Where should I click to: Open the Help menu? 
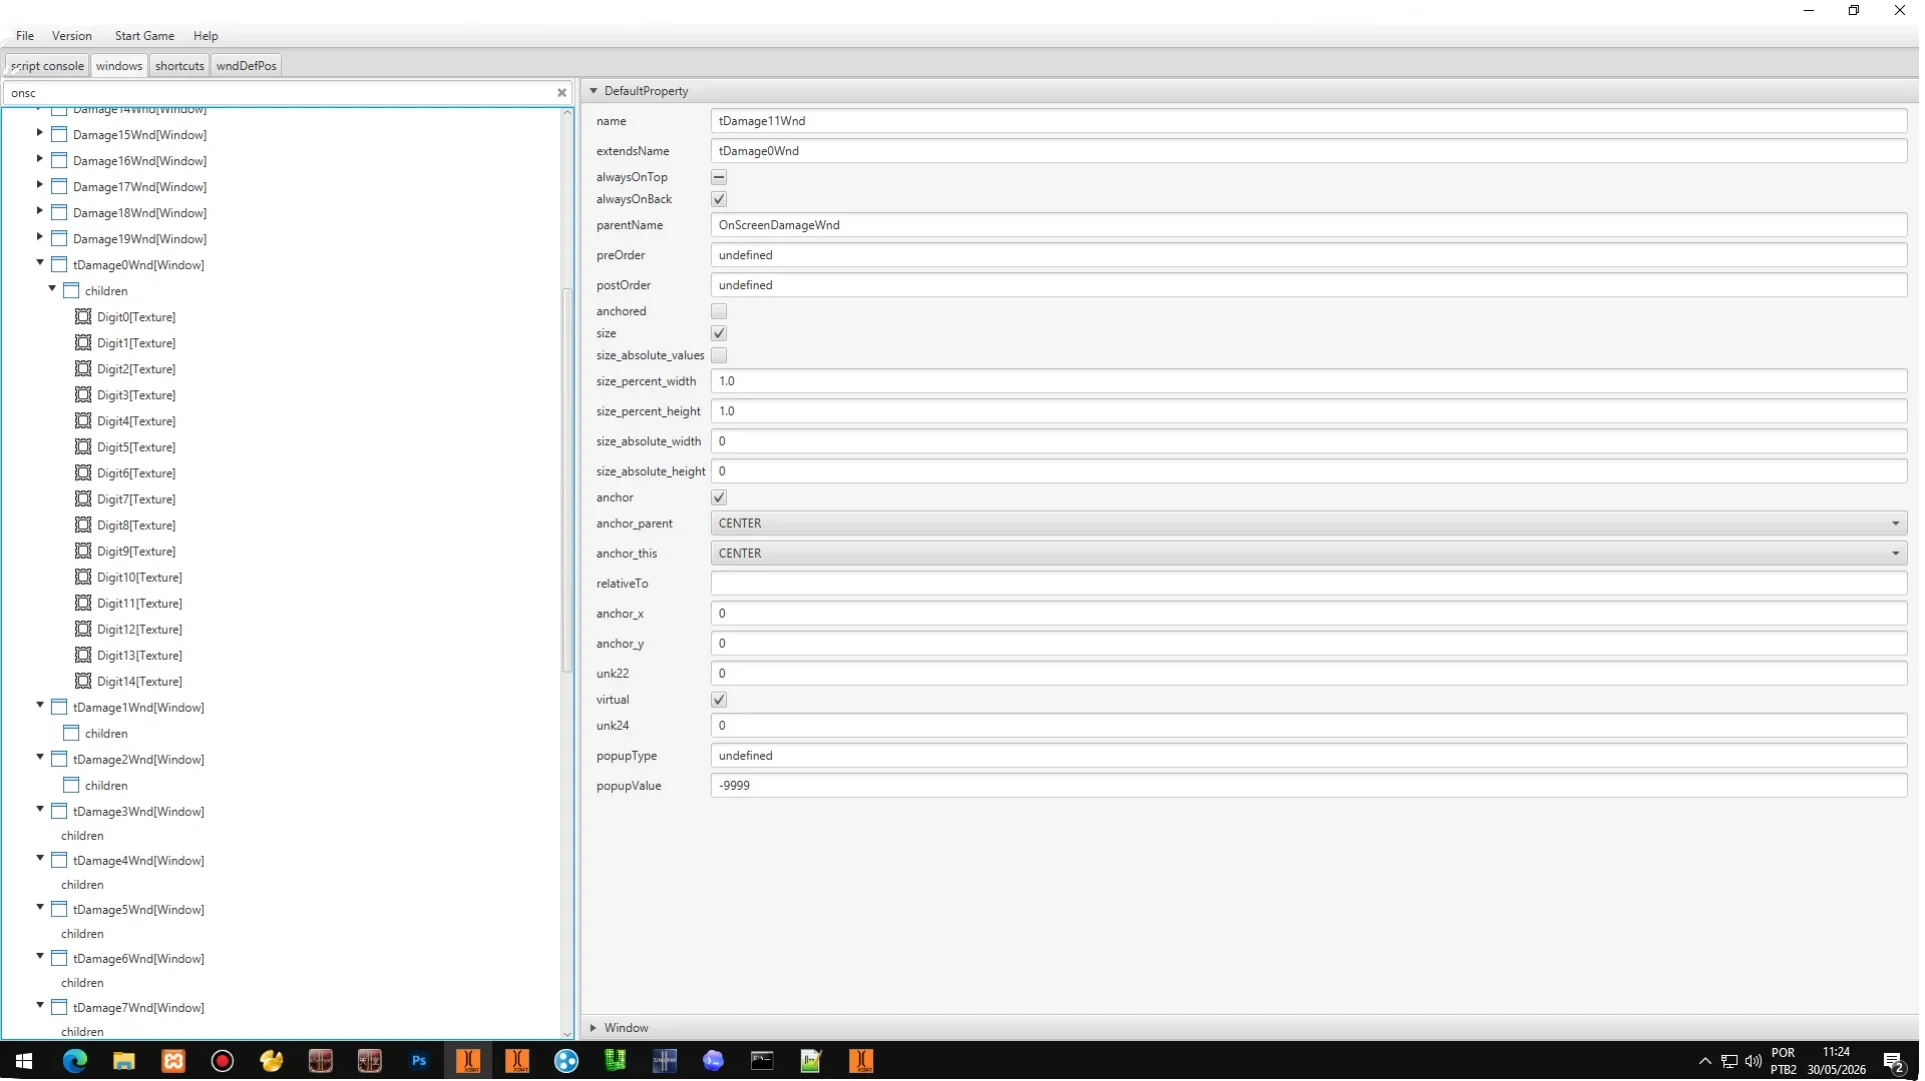(206, 35)
